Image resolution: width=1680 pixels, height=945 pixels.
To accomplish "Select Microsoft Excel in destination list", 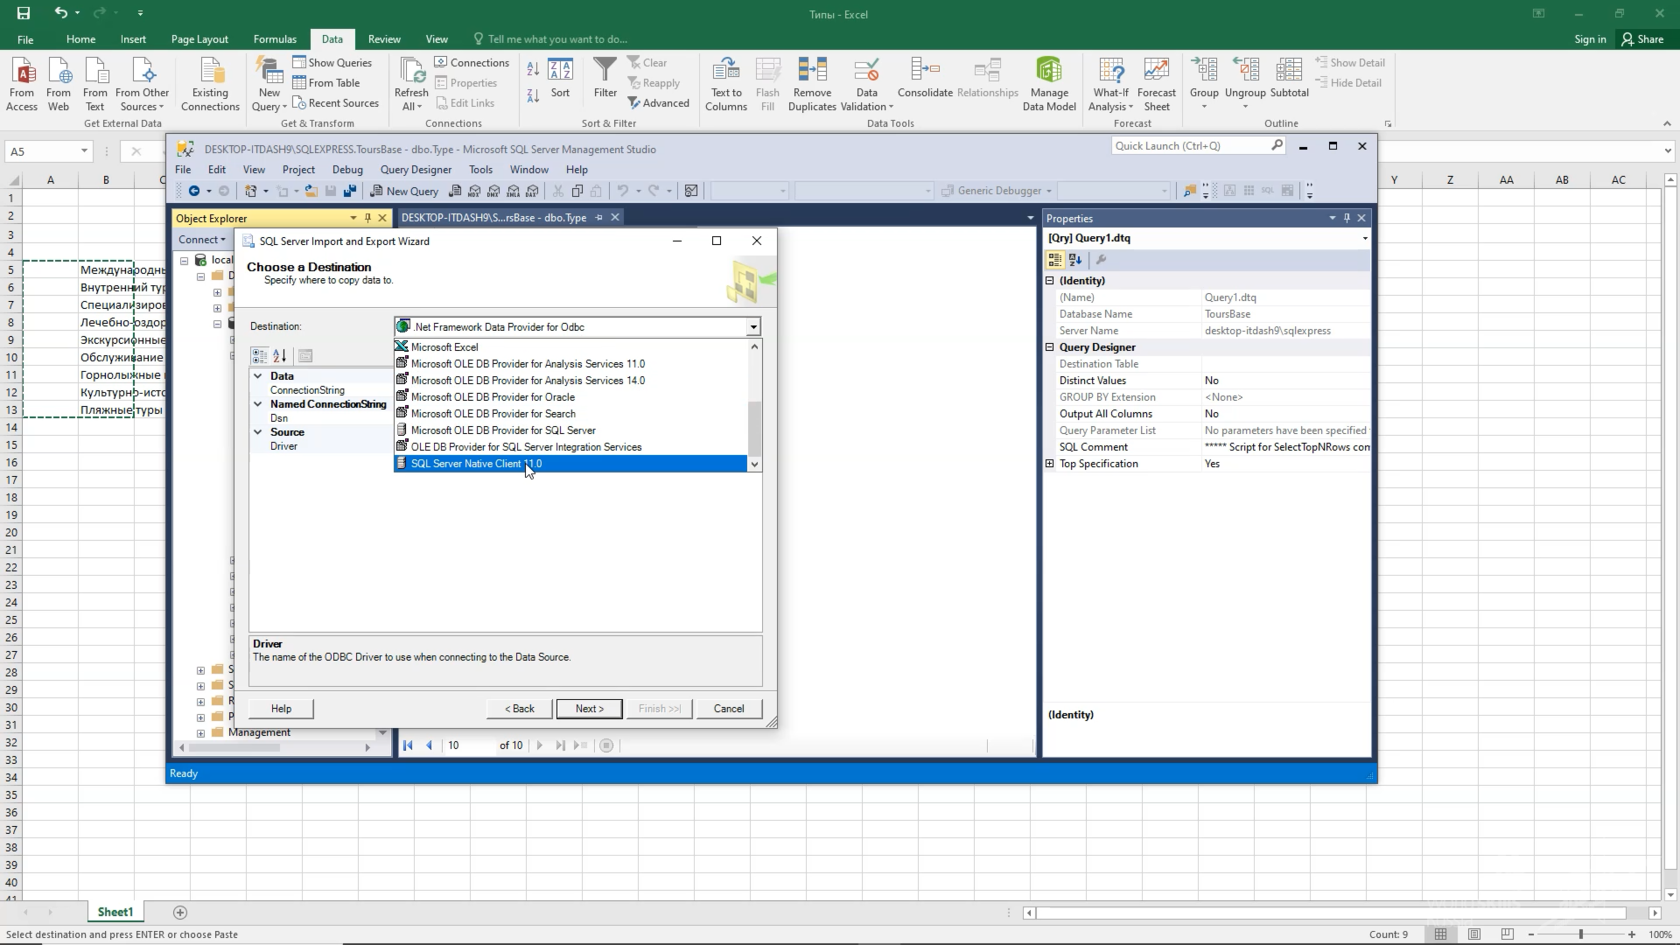I will click(x=571, y=347).
